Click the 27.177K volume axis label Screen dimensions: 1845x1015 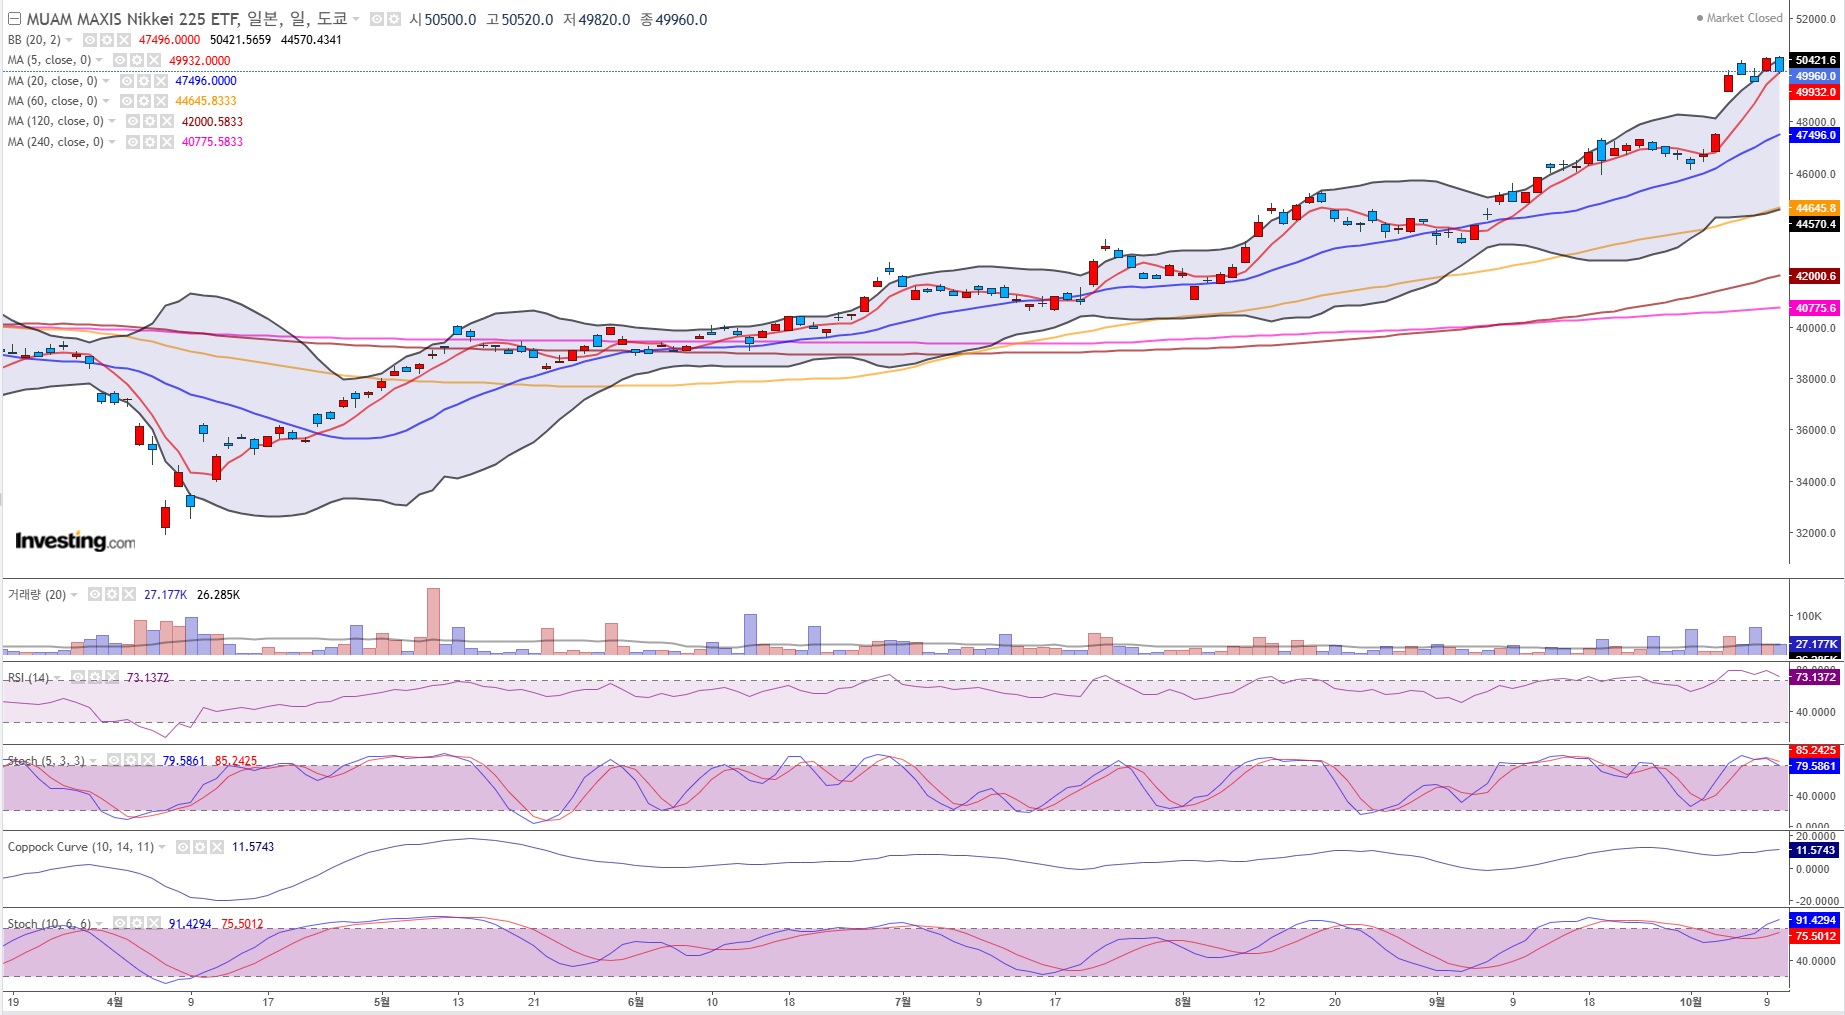[x=1816, y=644]
